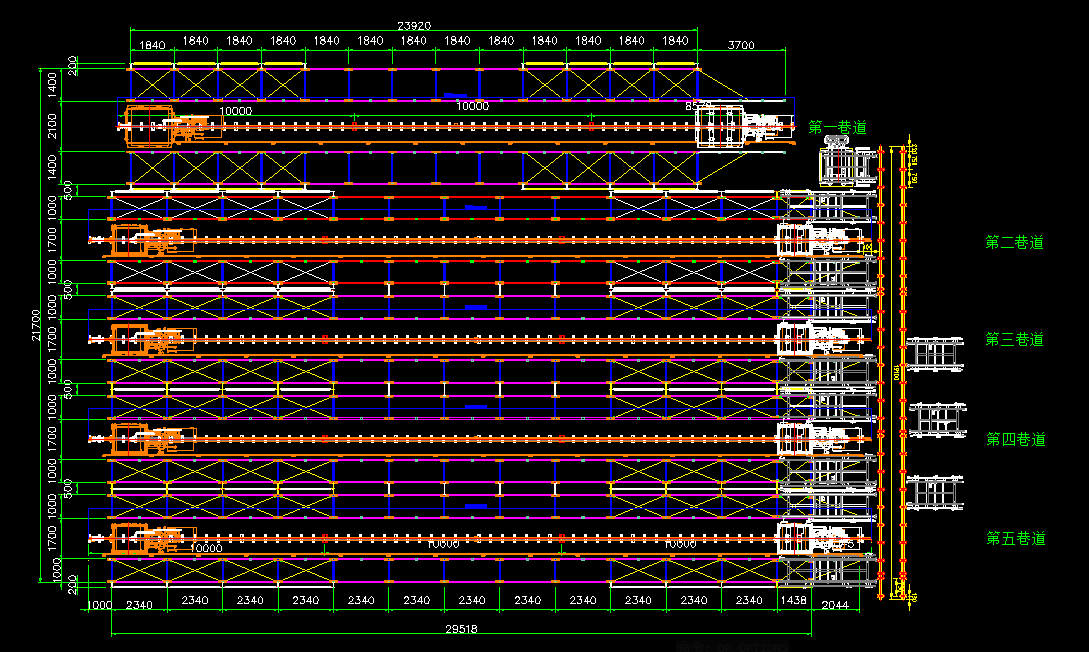Pick the lowest white conveyor module at right
Image resolution: width=1089 pixels, height=652 pixels.
click(936, 492)
